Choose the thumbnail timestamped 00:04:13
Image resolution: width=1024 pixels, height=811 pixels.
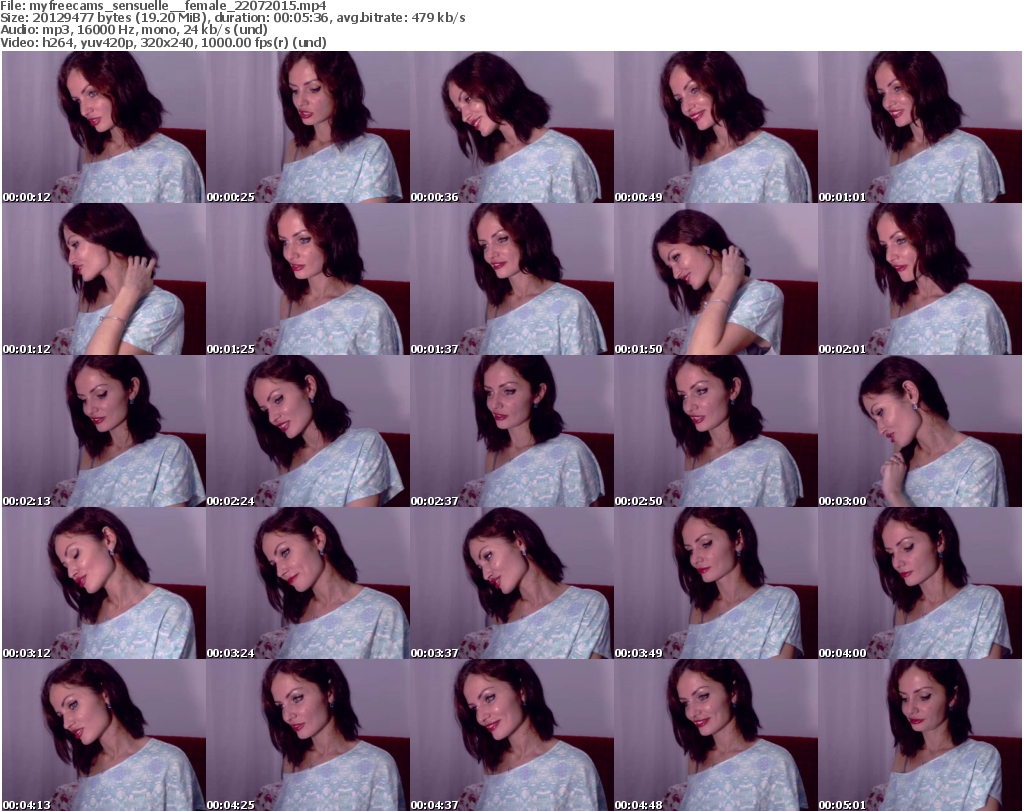click(104, 735)
